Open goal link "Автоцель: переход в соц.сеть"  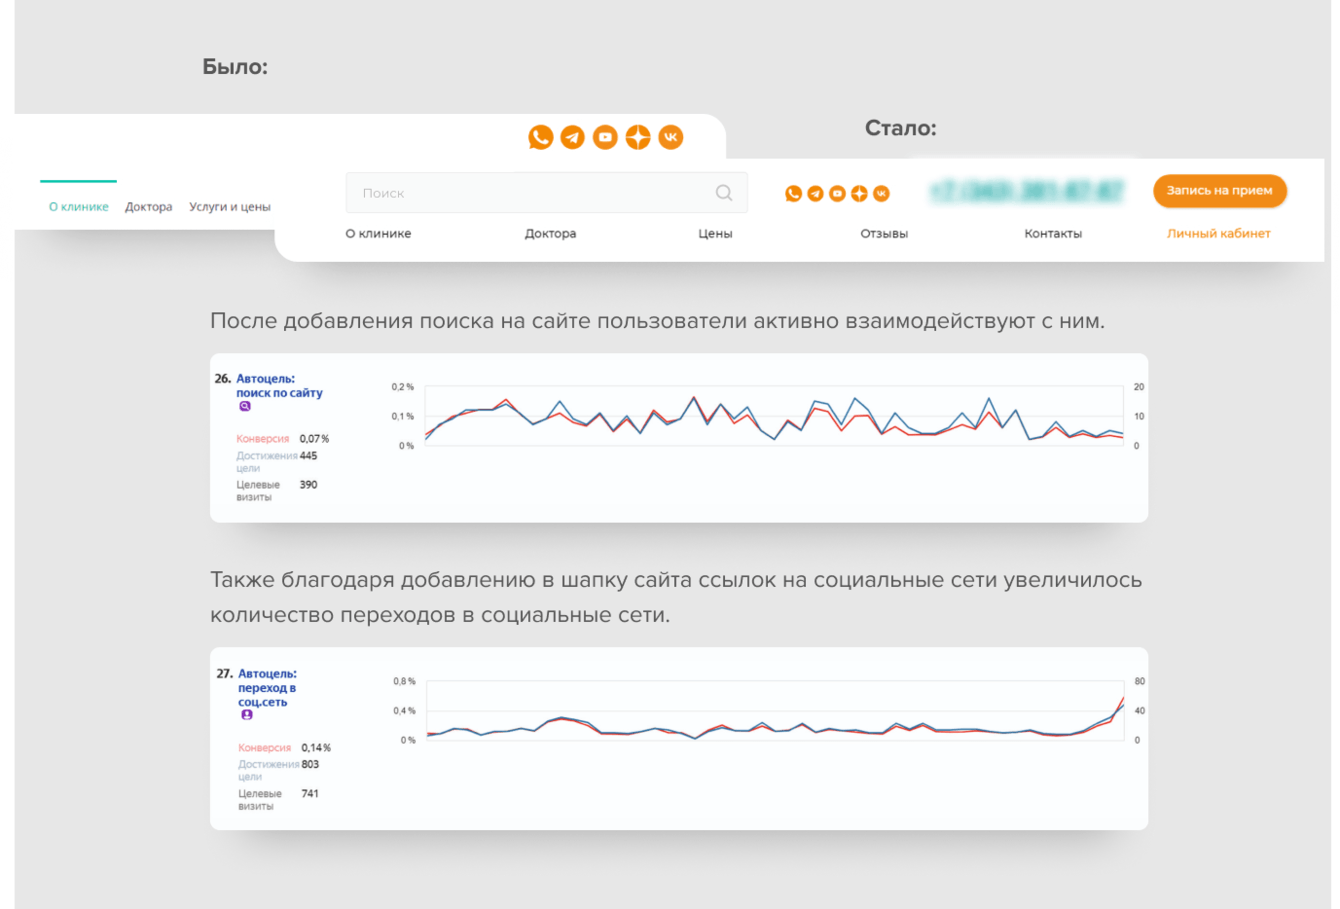click(267, 688)
